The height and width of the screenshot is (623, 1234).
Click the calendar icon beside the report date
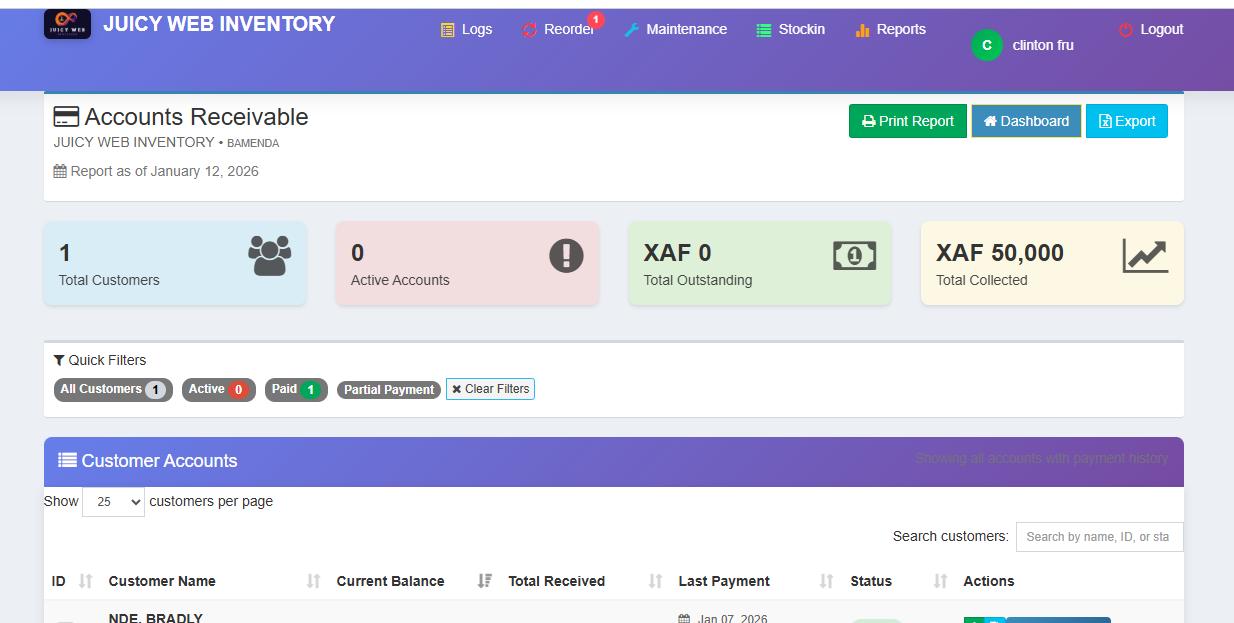coord(59,171)
